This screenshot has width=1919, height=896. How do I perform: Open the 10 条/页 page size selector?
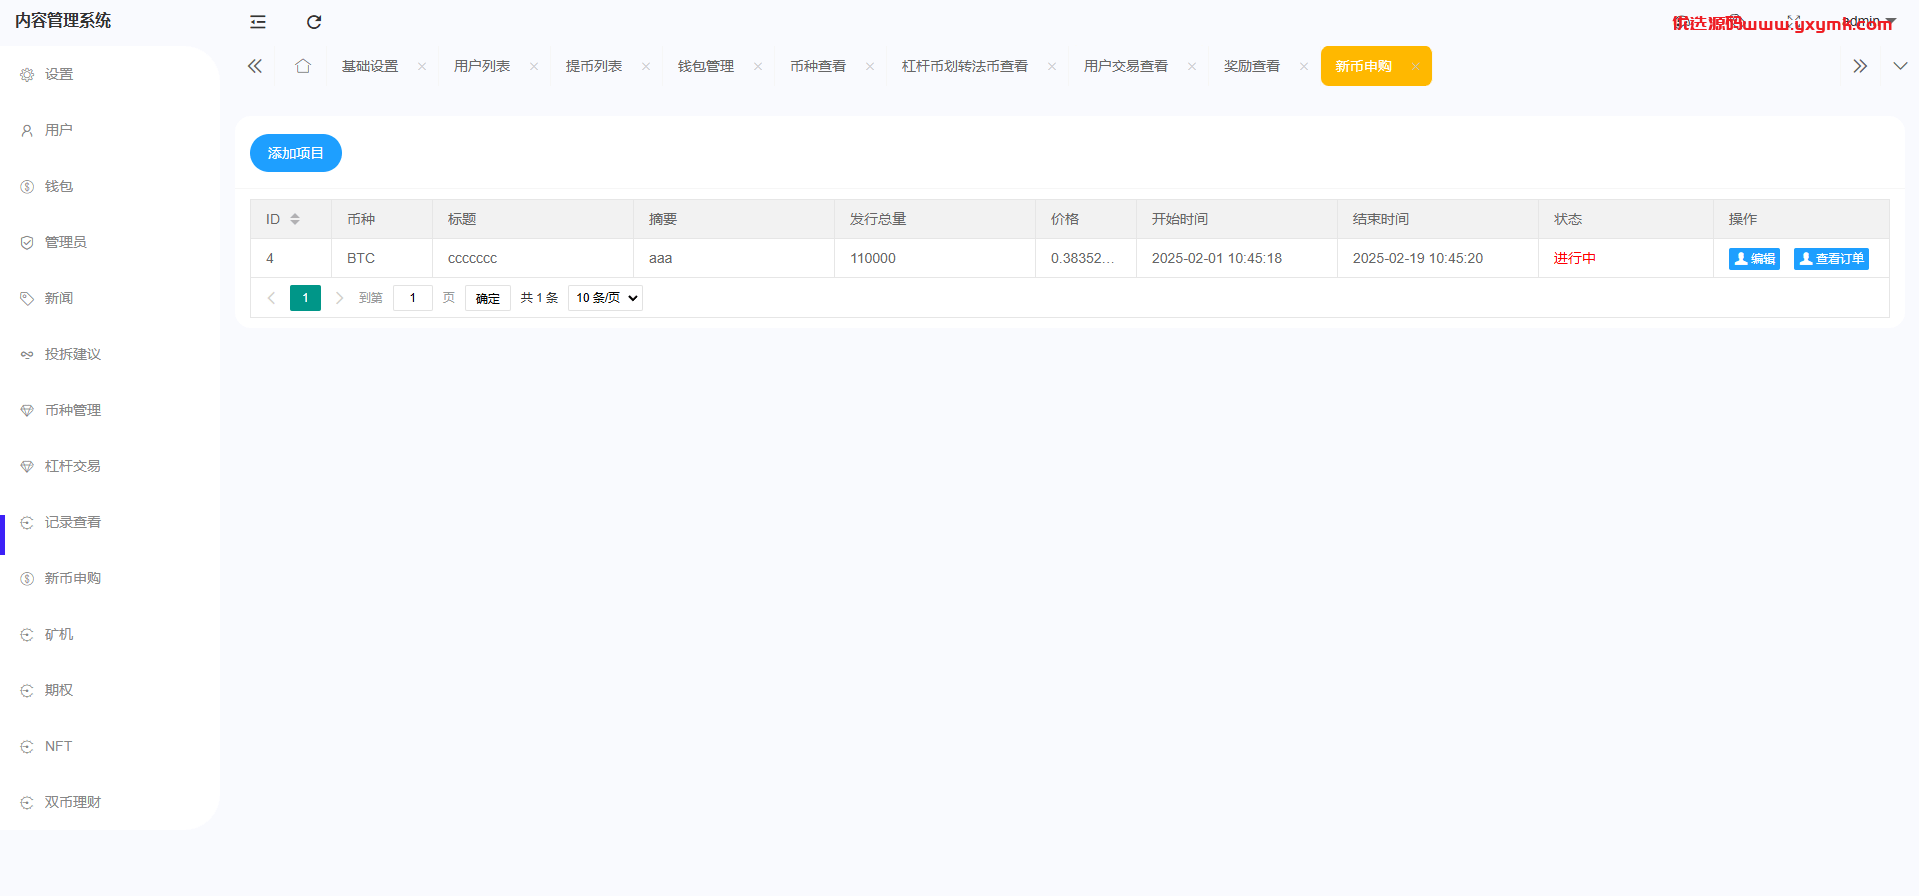tap(605, 298)
